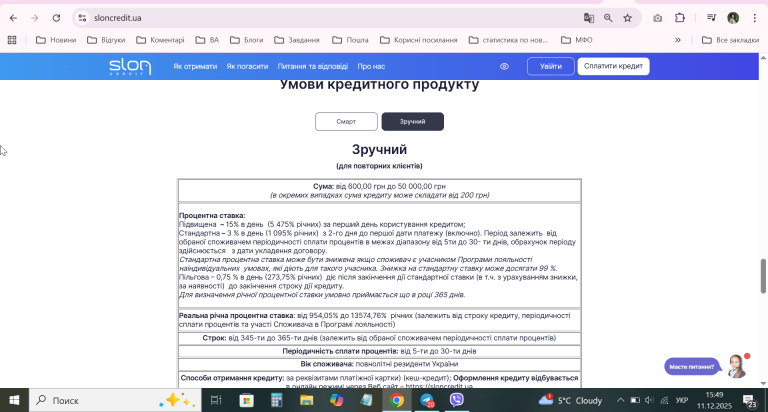Open the 5°C Cloudy weather widget
The height and width of the screenshot is (412, 768).
tap(570, 400)
